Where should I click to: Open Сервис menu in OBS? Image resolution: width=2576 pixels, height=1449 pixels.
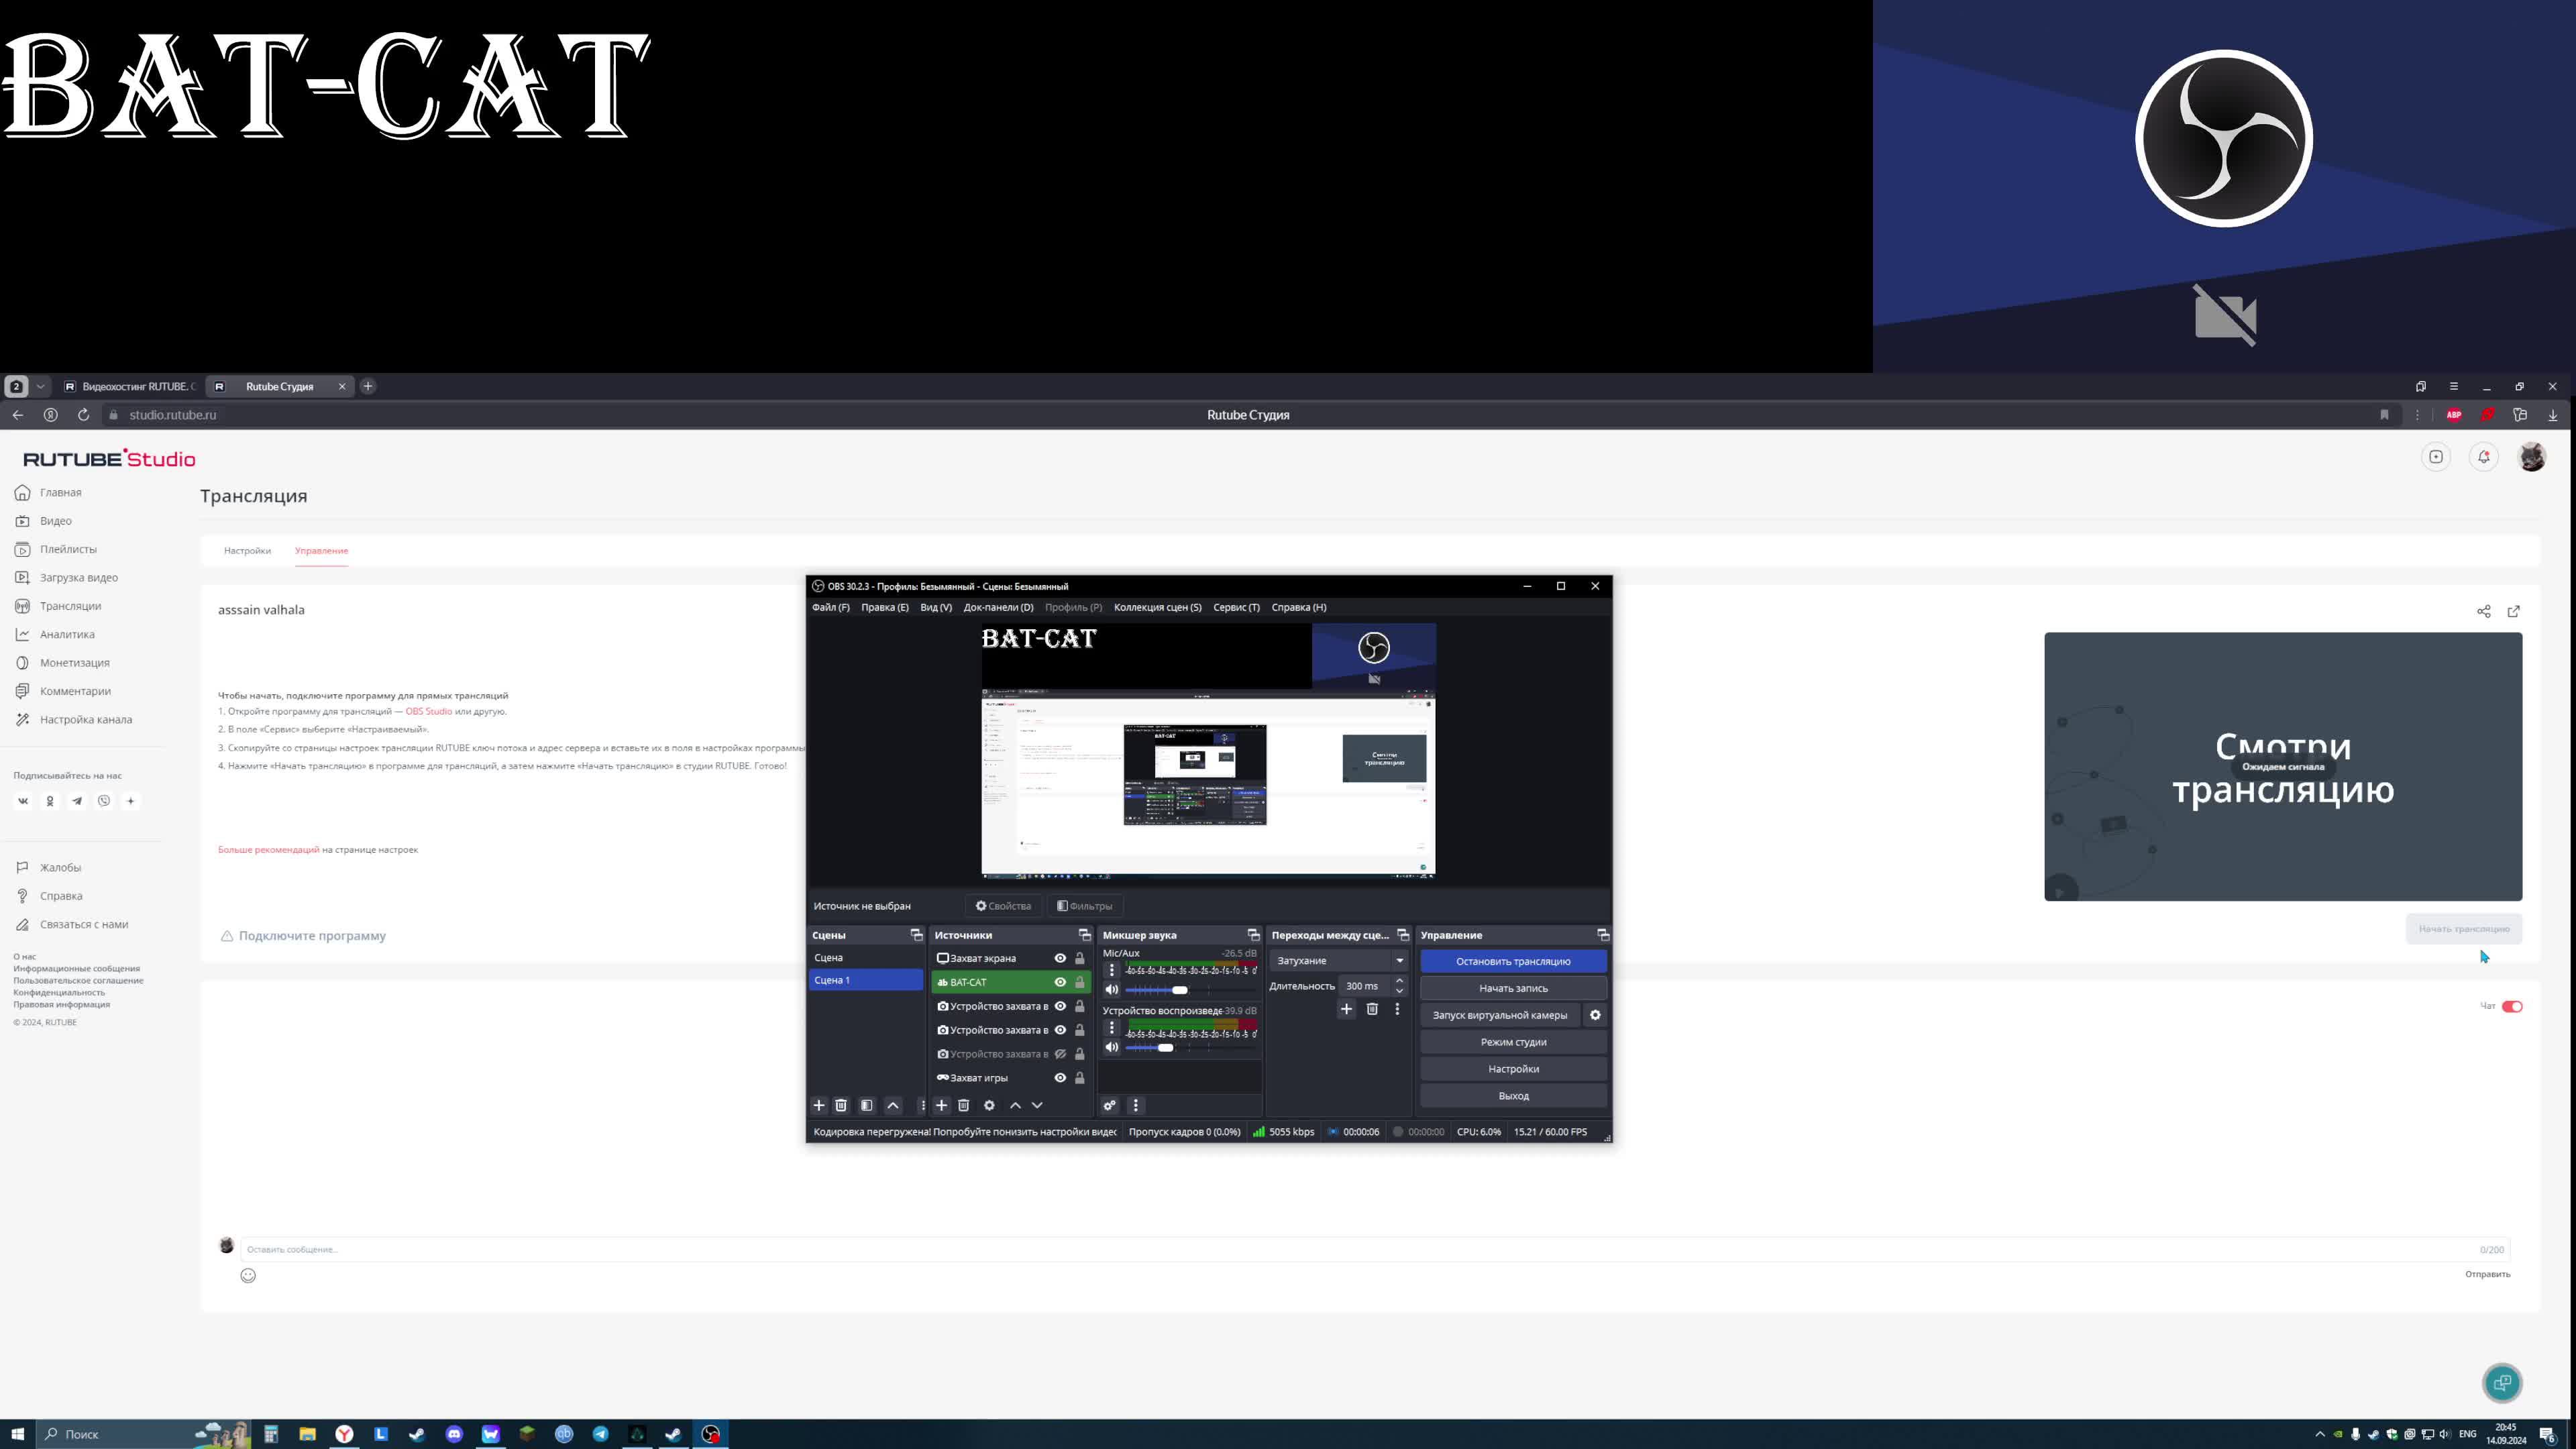(x=1236, y=607)
